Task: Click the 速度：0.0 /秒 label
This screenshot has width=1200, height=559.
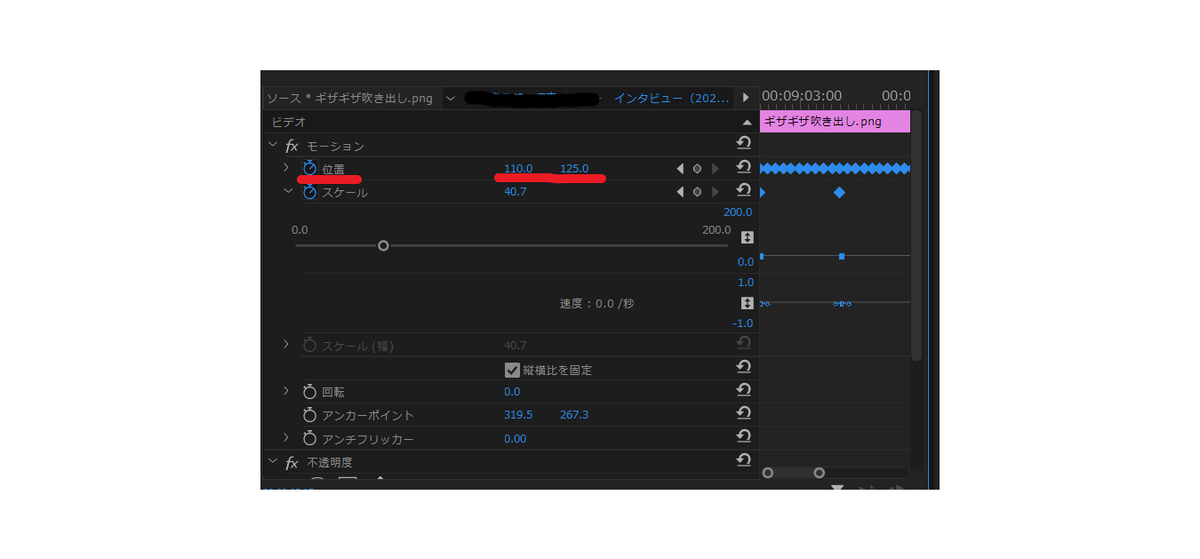Action: pos(597,303)
